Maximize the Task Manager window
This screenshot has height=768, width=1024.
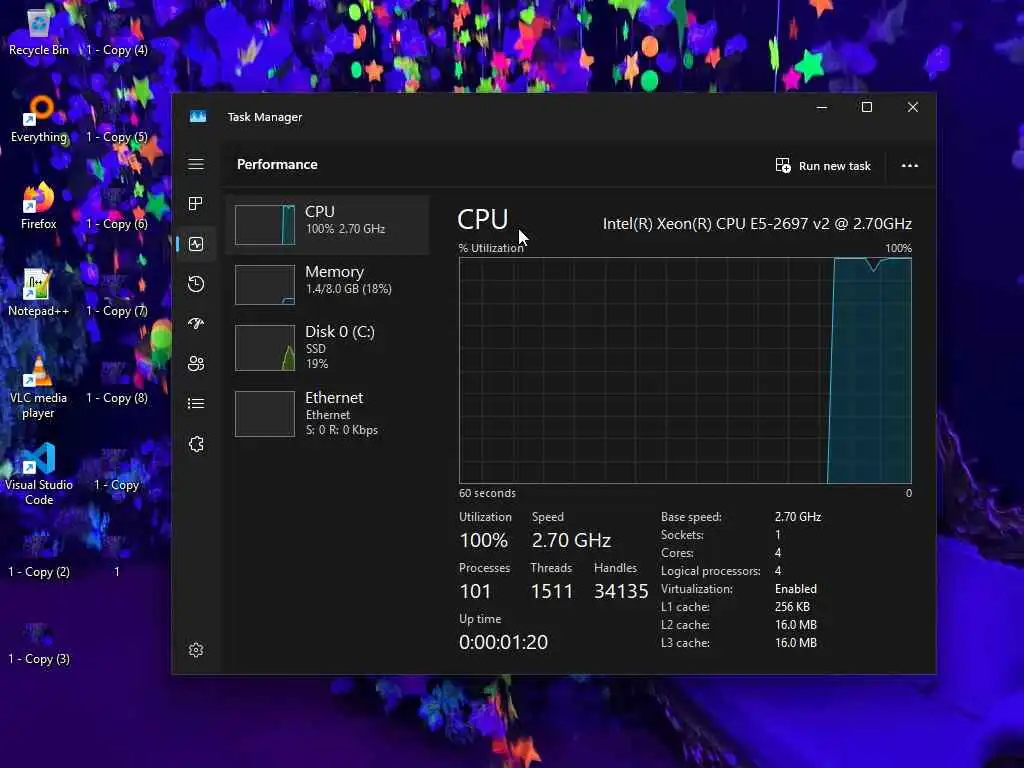coord(867,107)
